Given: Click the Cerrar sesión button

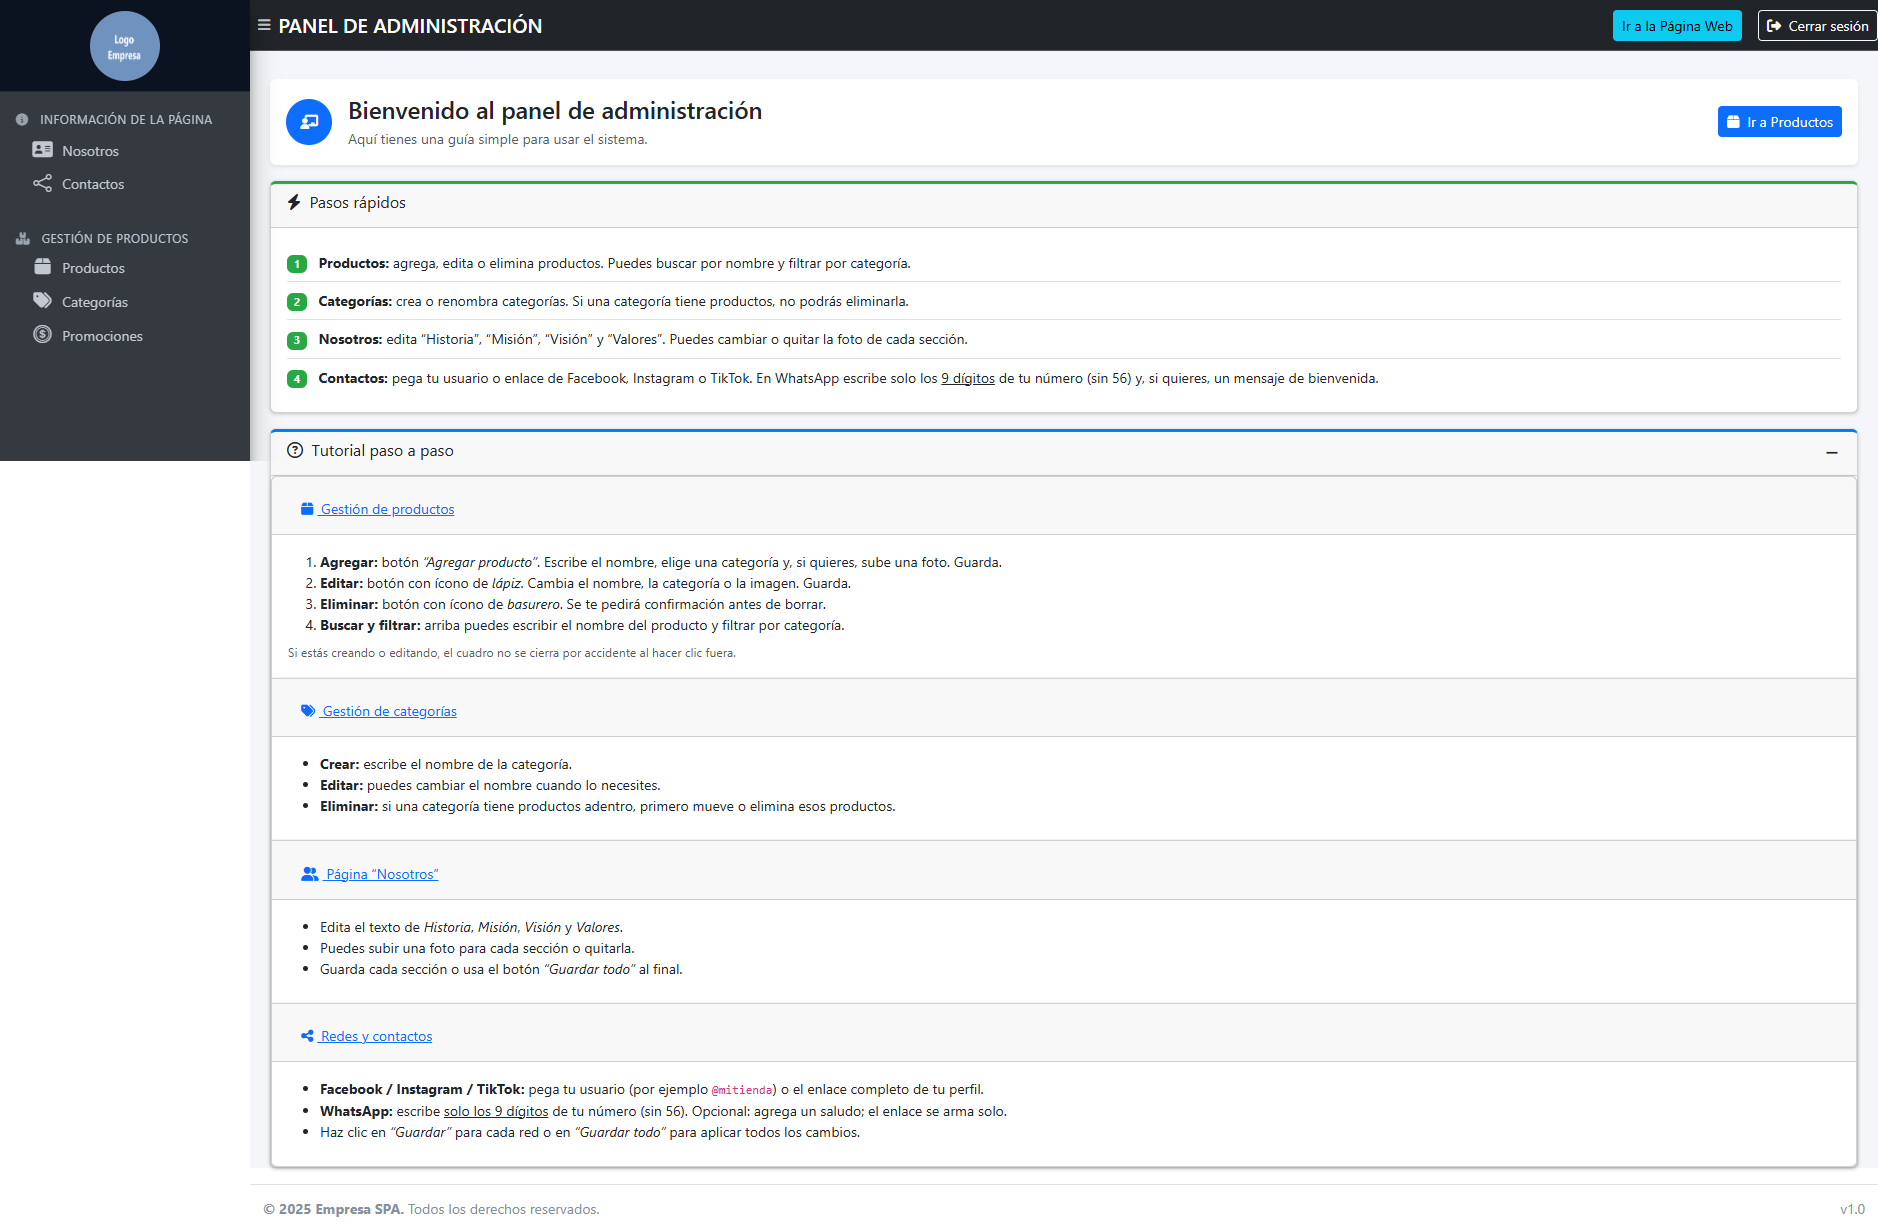Looking at the screenshot, I should pyautogui.click(x=1817, y=26).
